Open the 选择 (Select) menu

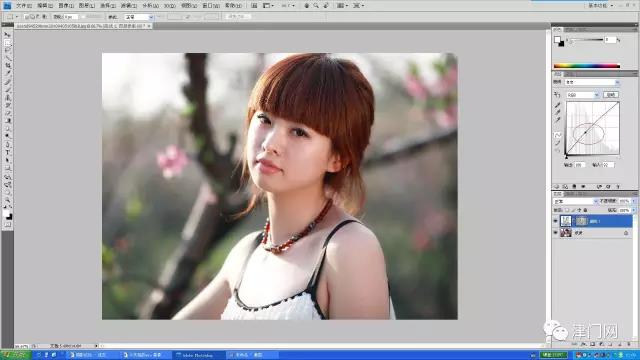(x=108, y=6)
